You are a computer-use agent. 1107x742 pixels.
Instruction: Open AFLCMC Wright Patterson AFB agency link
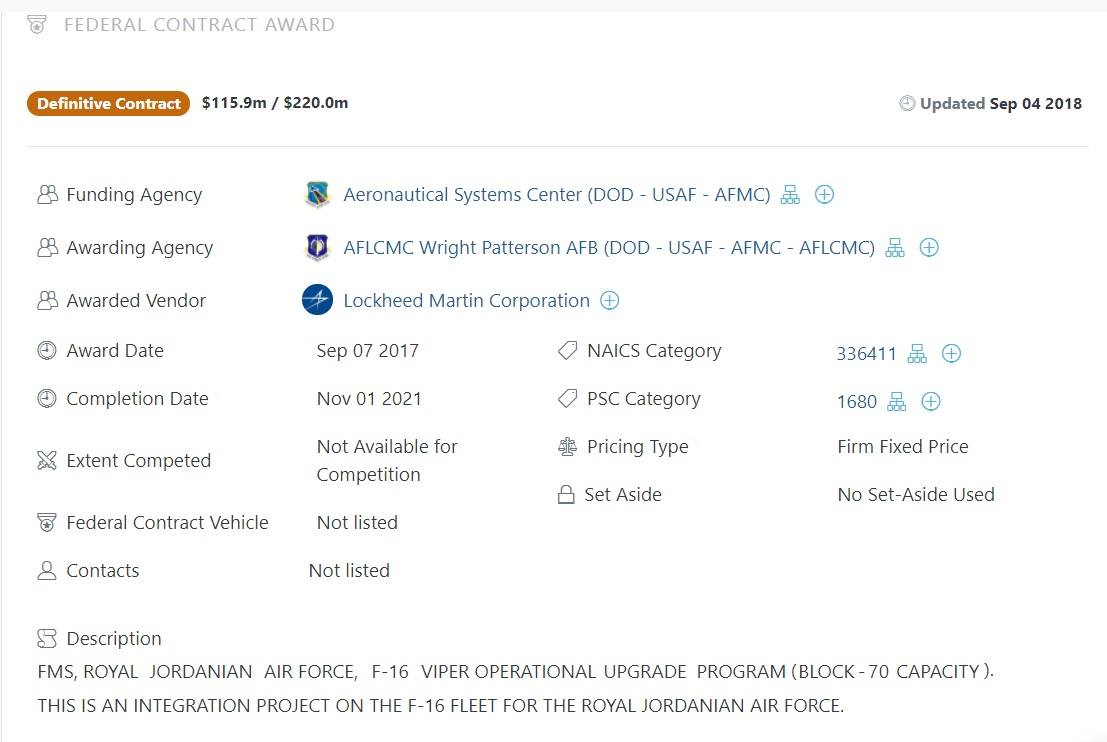click(609, 247)
